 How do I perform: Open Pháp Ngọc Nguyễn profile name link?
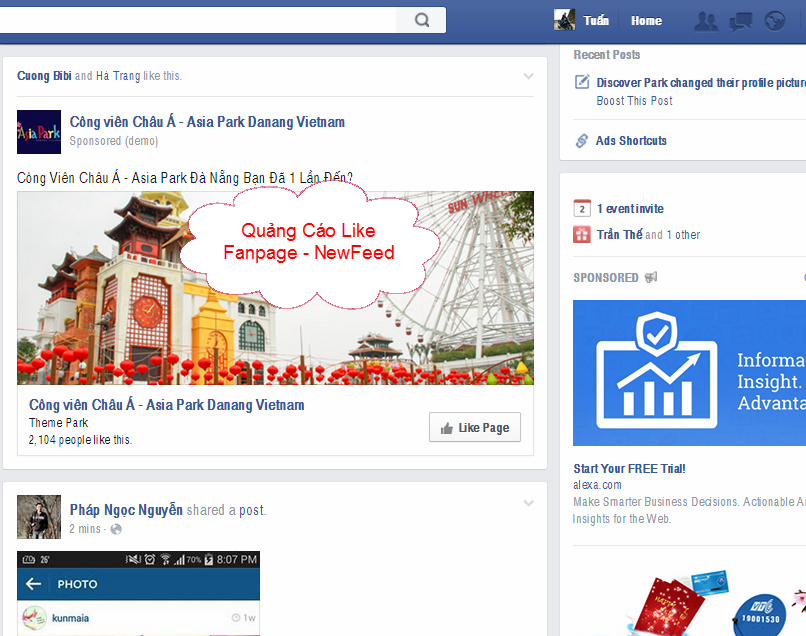[x=126, y=510]
